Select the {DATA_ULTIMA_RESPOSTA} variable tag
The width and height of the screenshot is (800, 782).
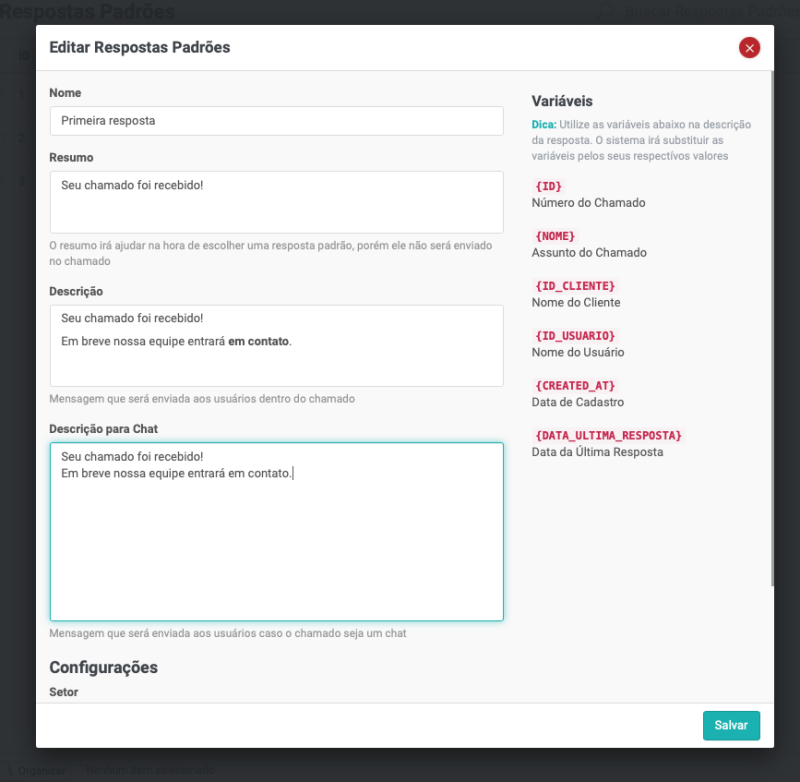click(608, 436)
